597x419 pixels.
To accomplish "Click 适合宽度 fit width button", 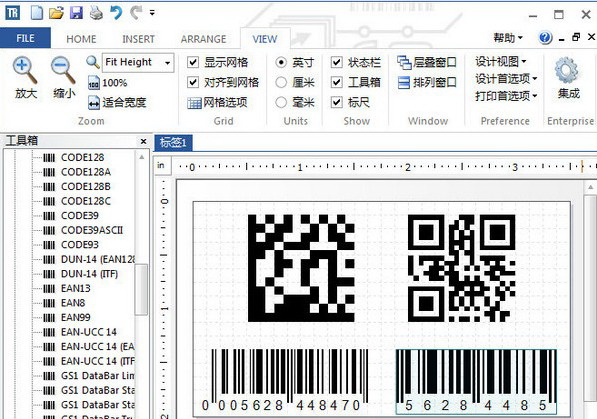I will [117, 102].
